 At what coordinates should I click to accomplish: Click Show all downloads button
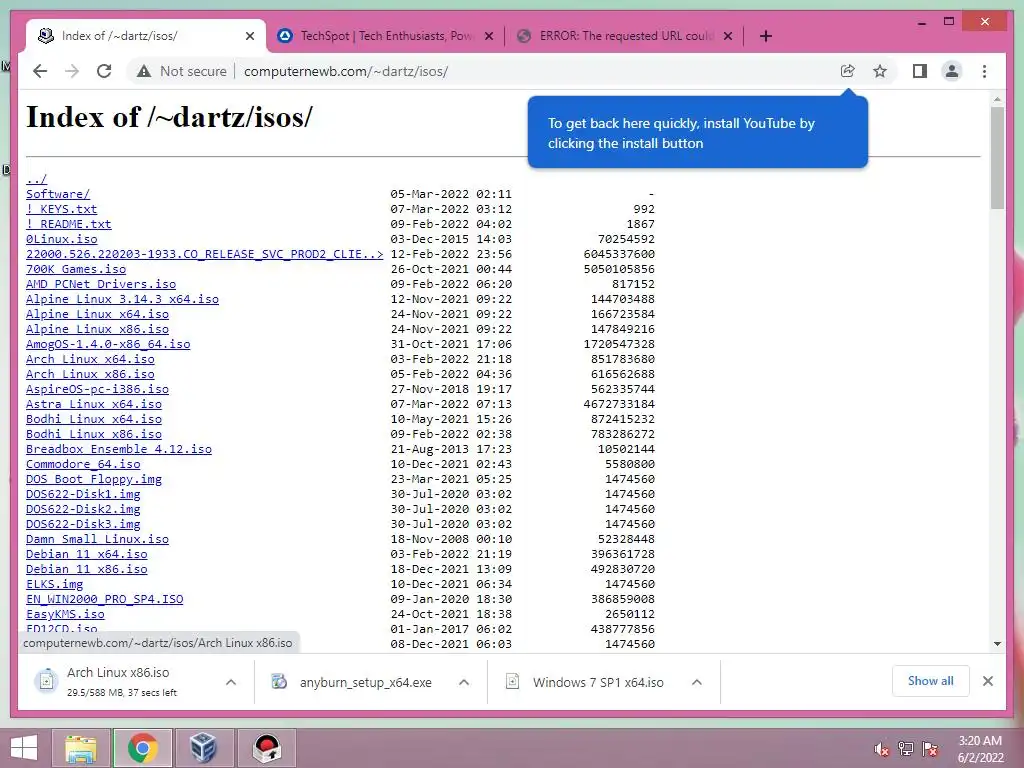pyautogui.click(x=931, y=681)
